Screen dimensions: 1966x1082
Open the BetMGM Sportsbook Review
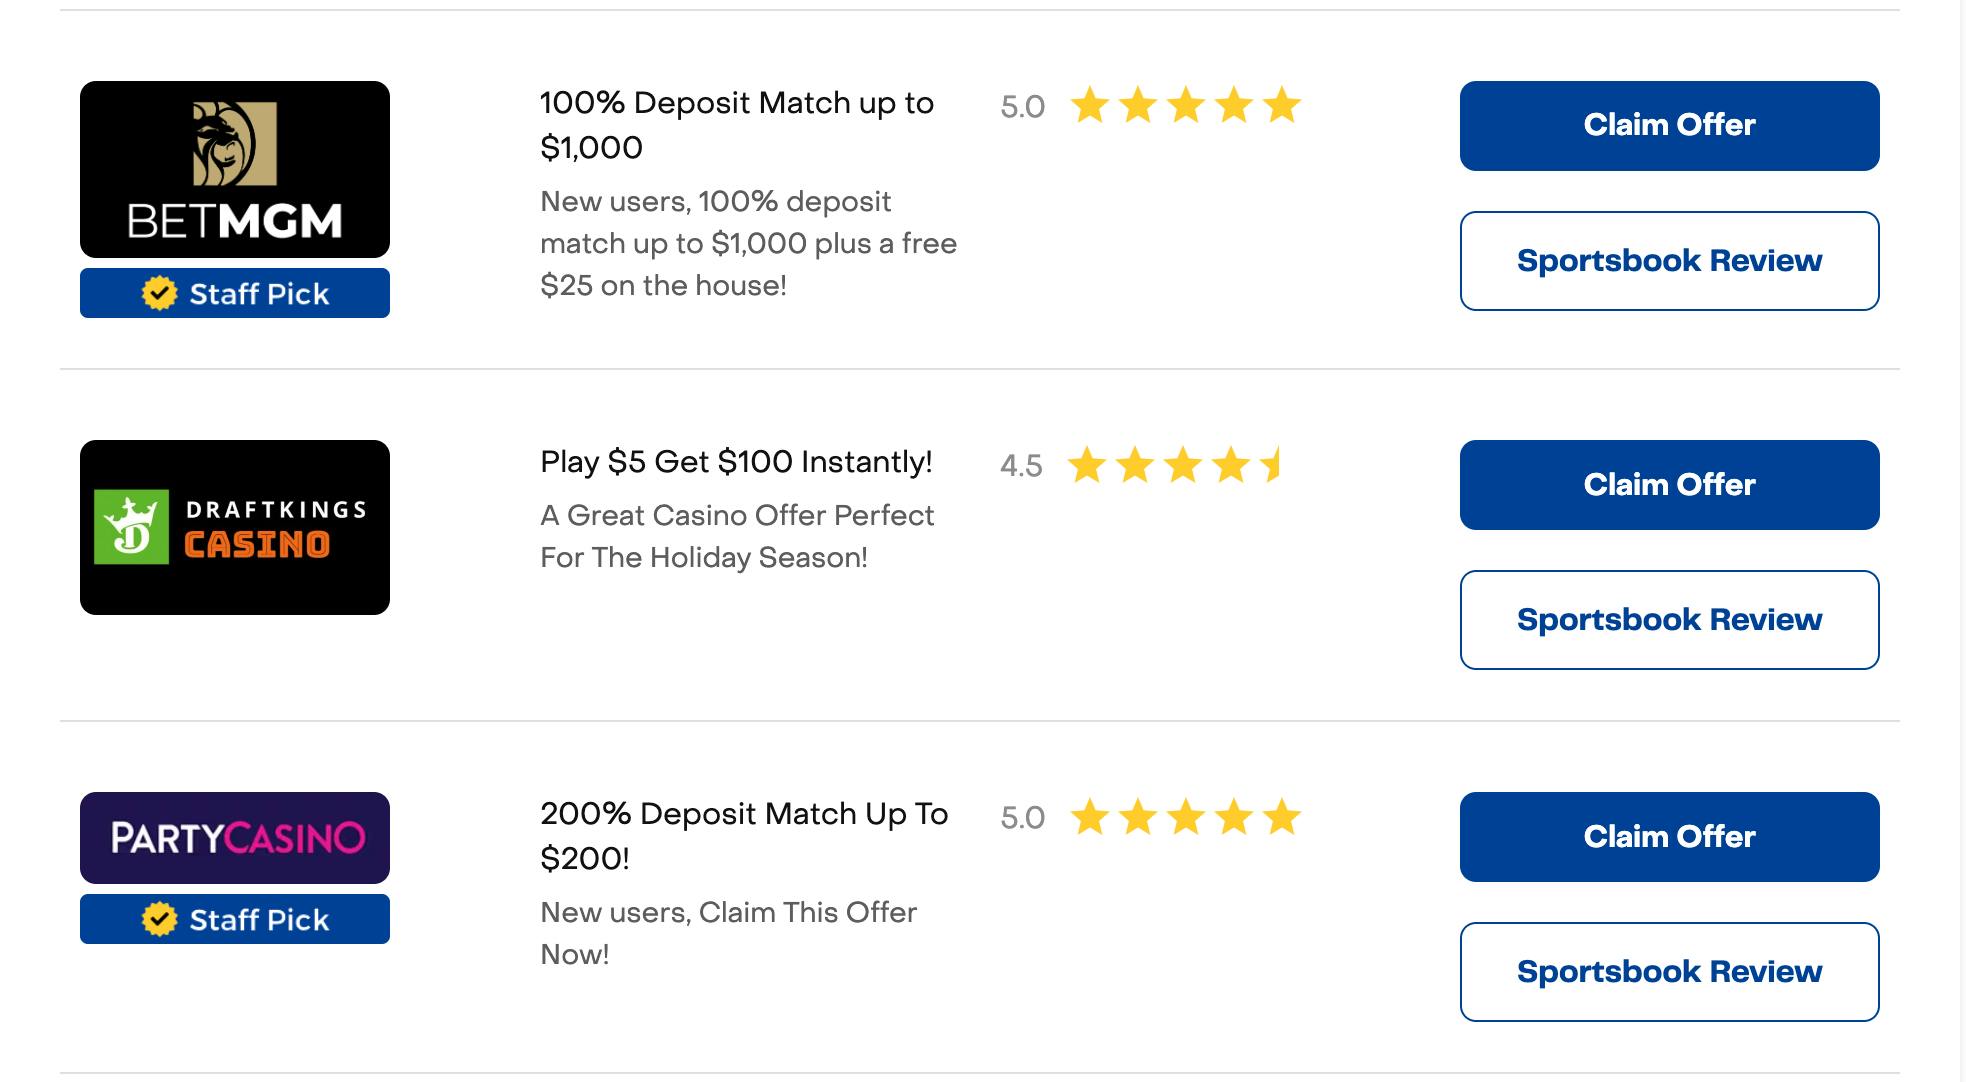pyautogui.click(x=1669, y=261)
